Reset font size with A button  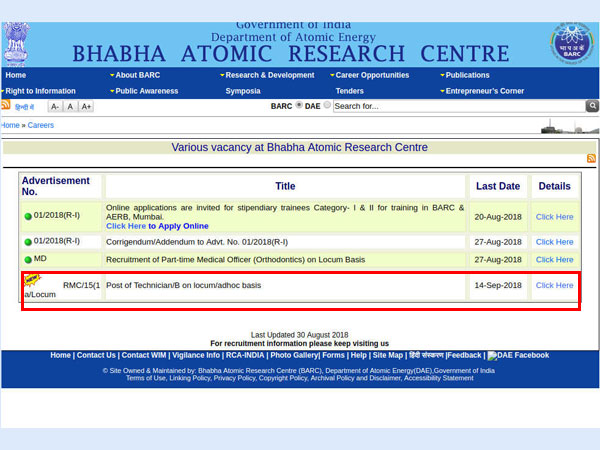pyautogui.click(x=70, y=106)
